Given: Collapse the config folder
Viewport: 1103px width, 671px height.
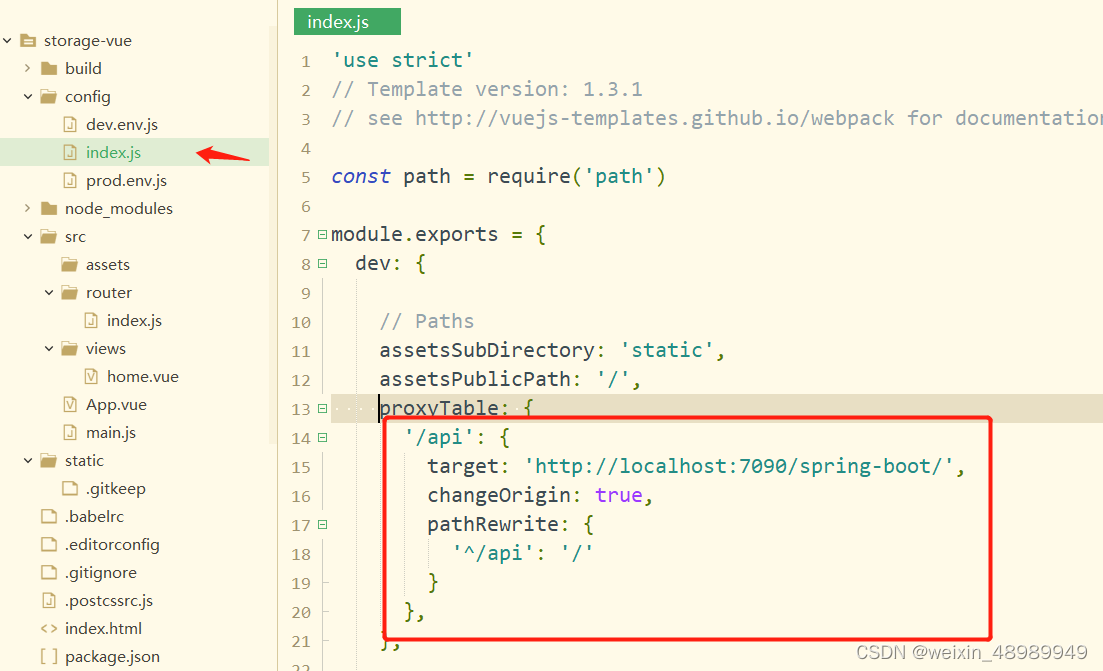Looking at the screenshot, I should pyautogui.click(x=28, y=96).
